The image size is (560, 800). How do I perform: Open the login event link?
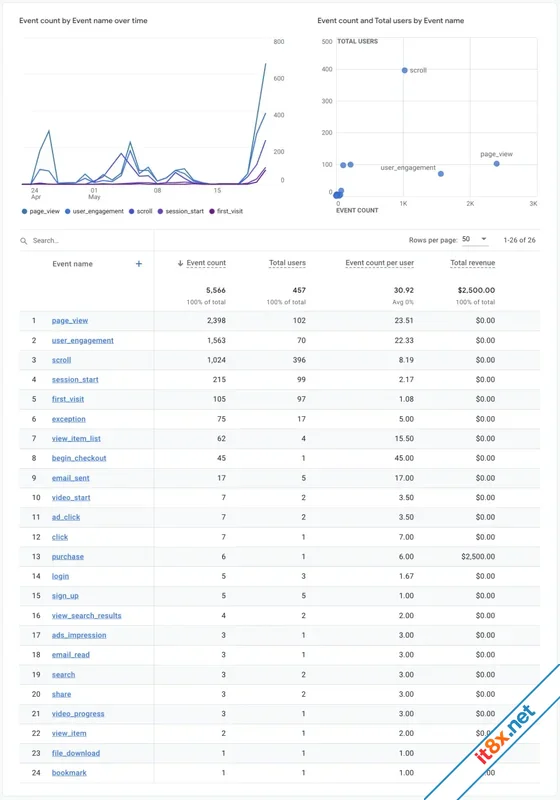pos(60,576)
